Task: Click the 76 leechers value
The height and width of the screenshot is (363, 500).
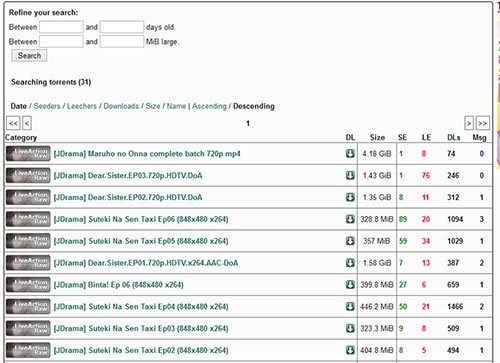Action: click(426, 175)
